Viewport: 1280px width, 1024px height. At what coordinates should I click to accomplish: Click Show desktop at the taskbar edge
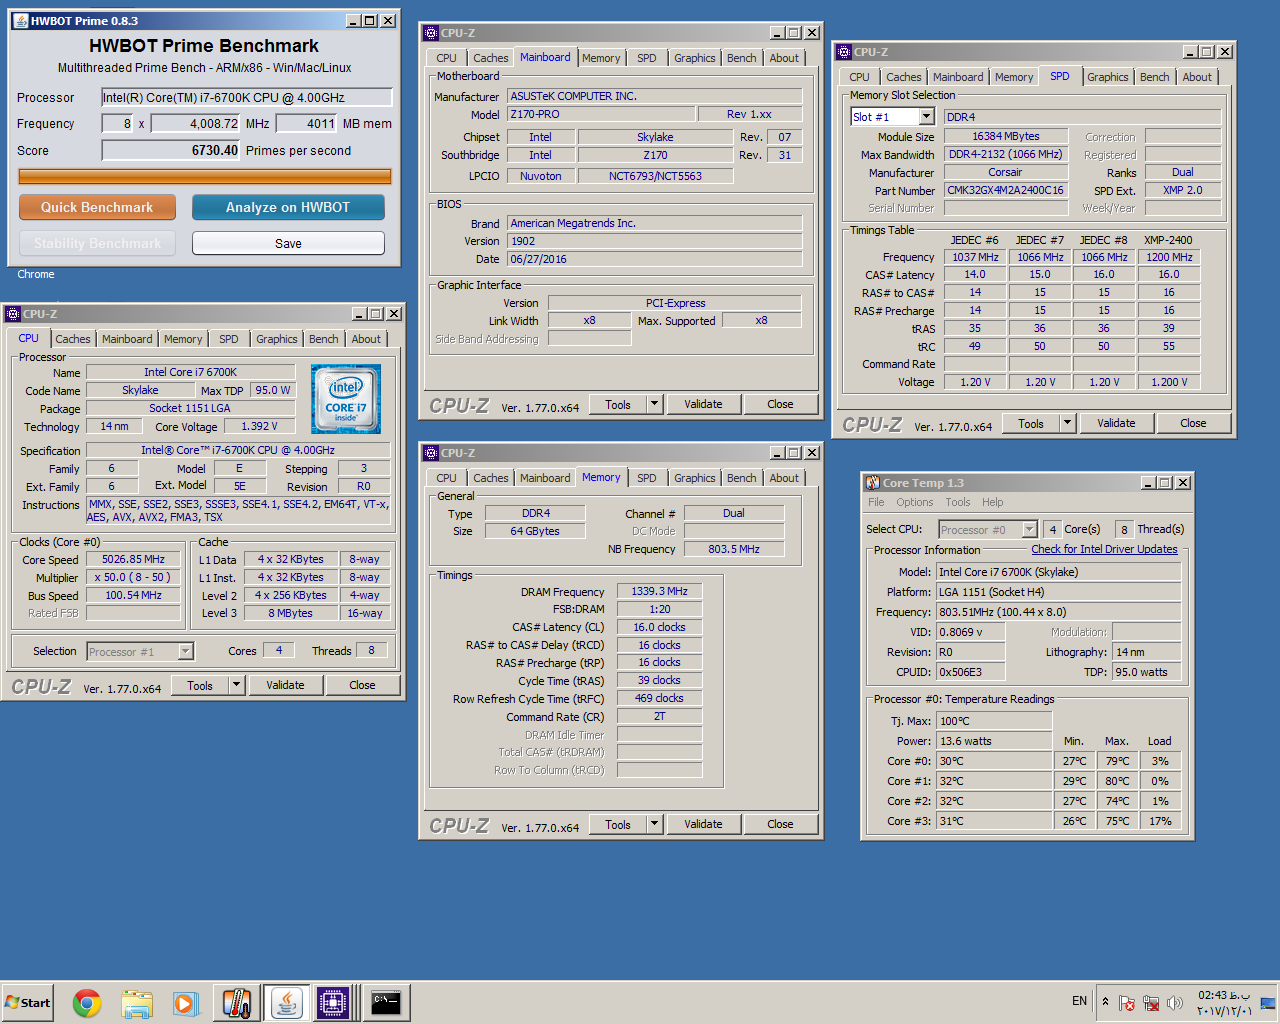point(1268,1002)
